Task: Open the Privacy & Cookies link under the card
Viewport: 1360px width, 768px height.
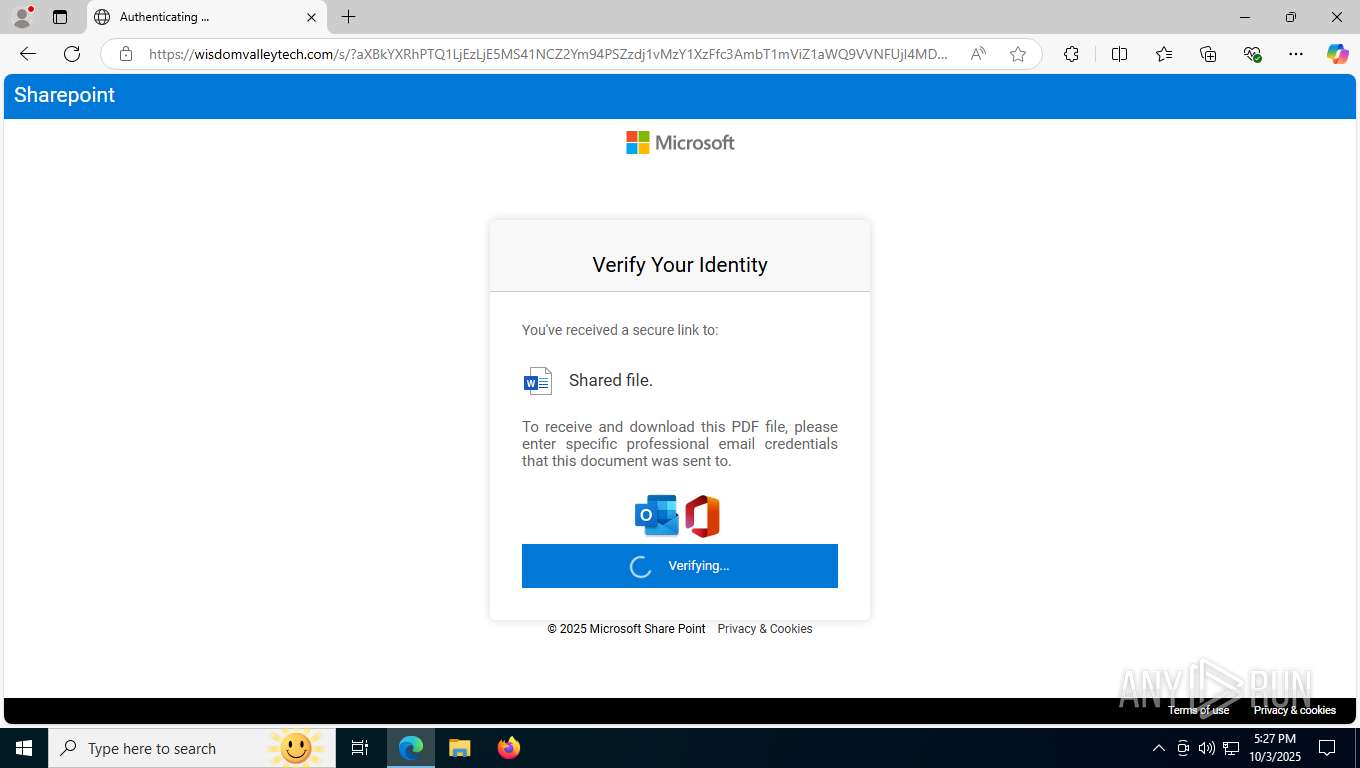Action: [x=765, y=629]
